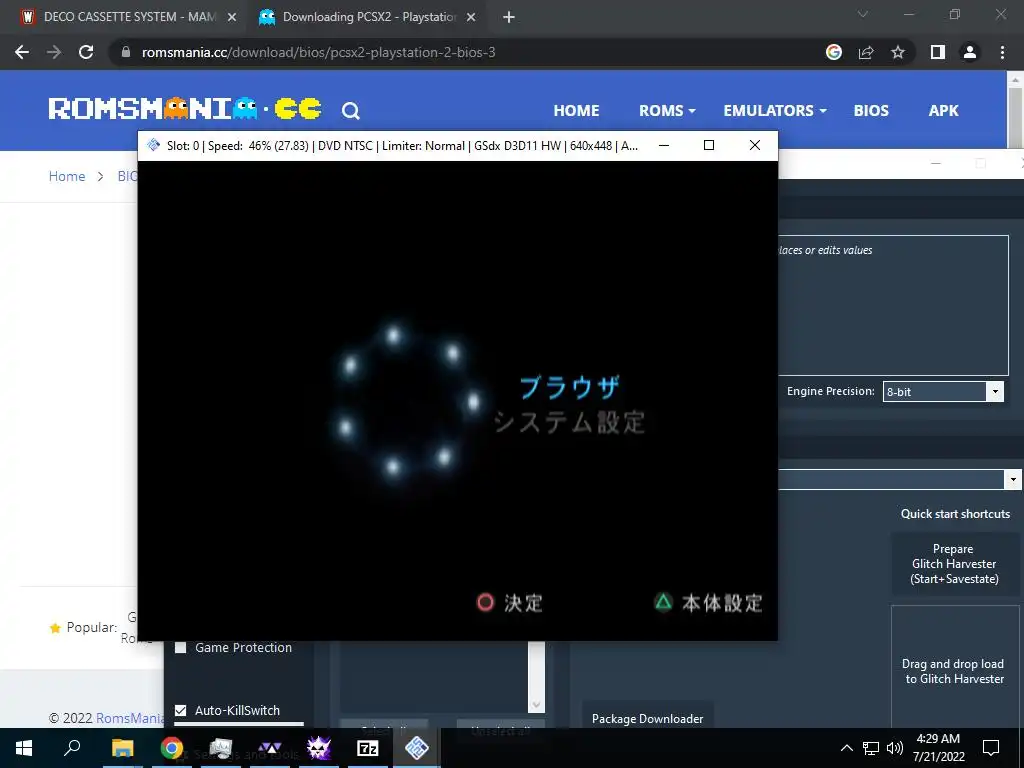Open the 7-Zip taskbar icon
Screen dimensions: 1024x768
(x=368, y=748)
